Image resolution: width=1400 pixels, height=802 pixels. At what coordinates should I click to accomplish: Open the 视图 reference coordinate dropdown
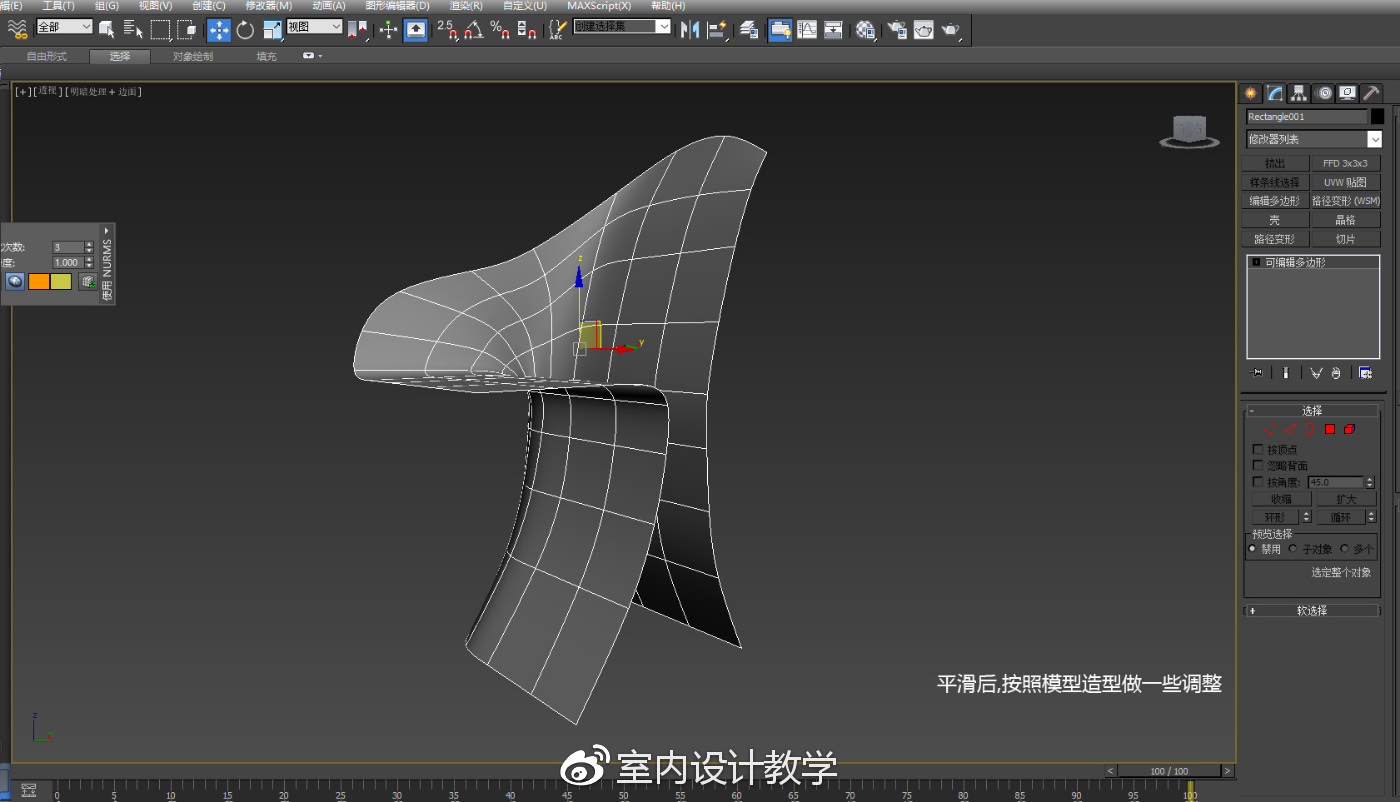click(x=313, y=28)
